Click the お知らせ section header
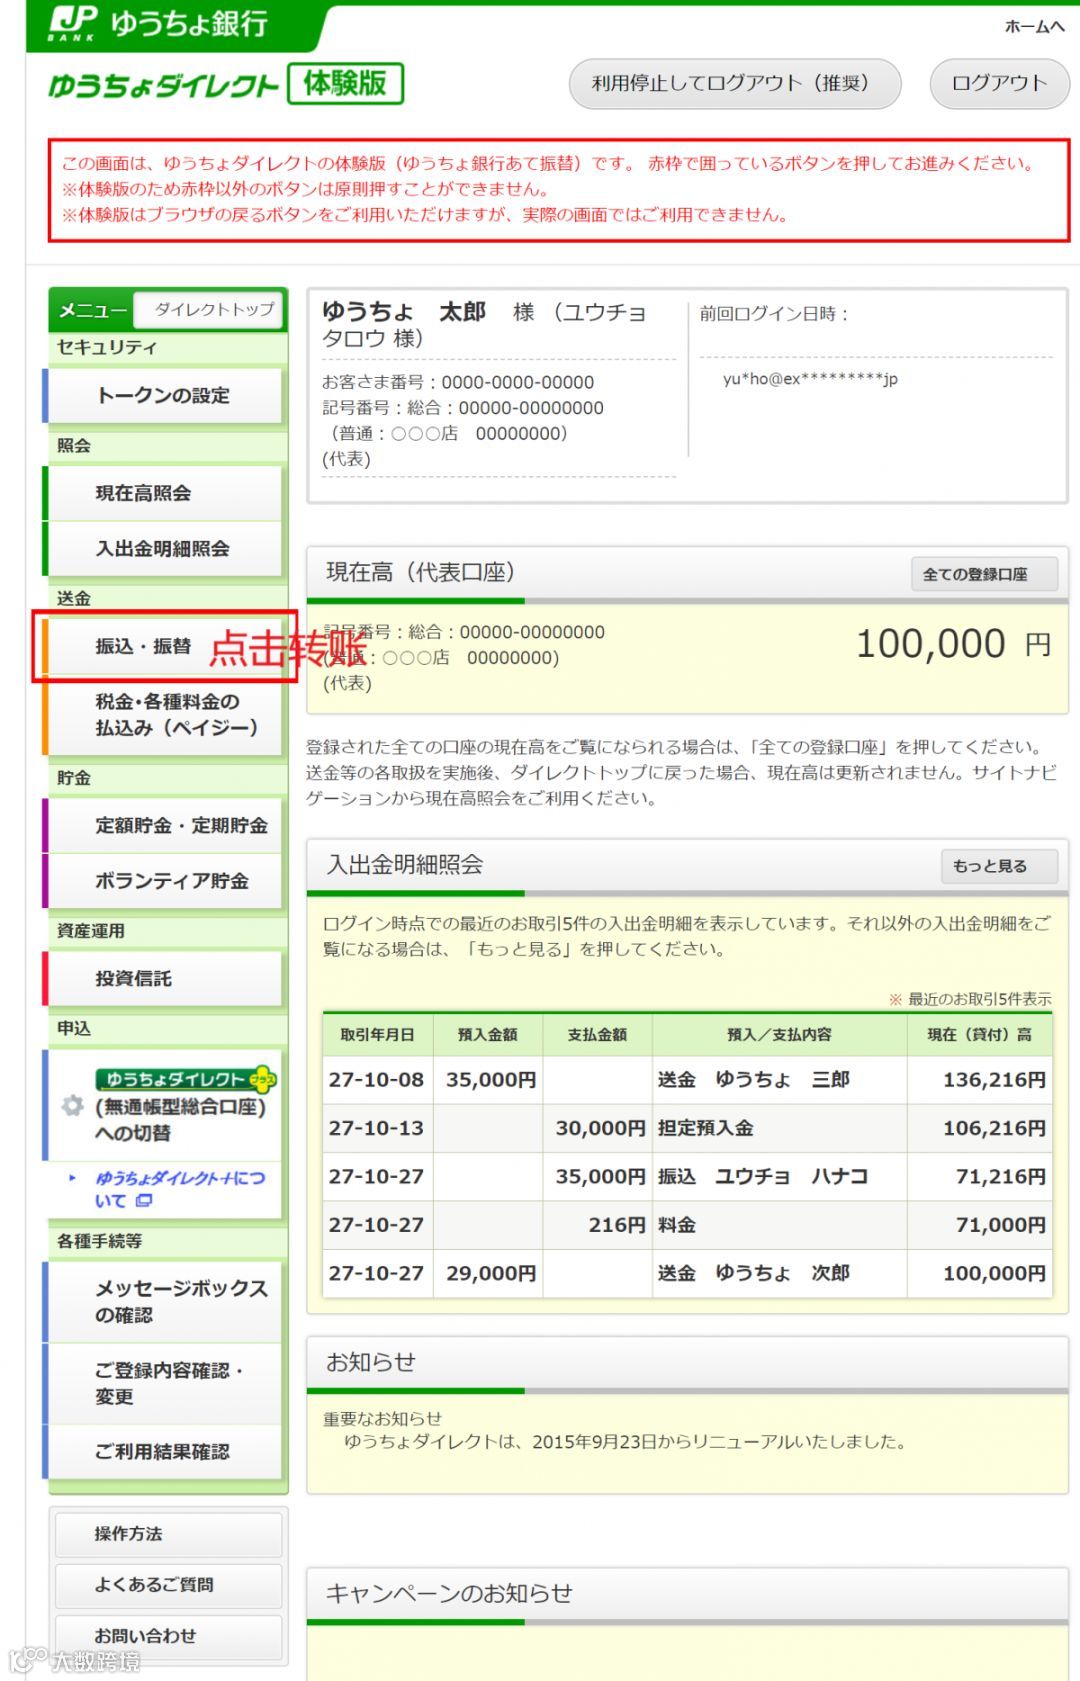The image size is (1080, 1681). pos(687,1363)
